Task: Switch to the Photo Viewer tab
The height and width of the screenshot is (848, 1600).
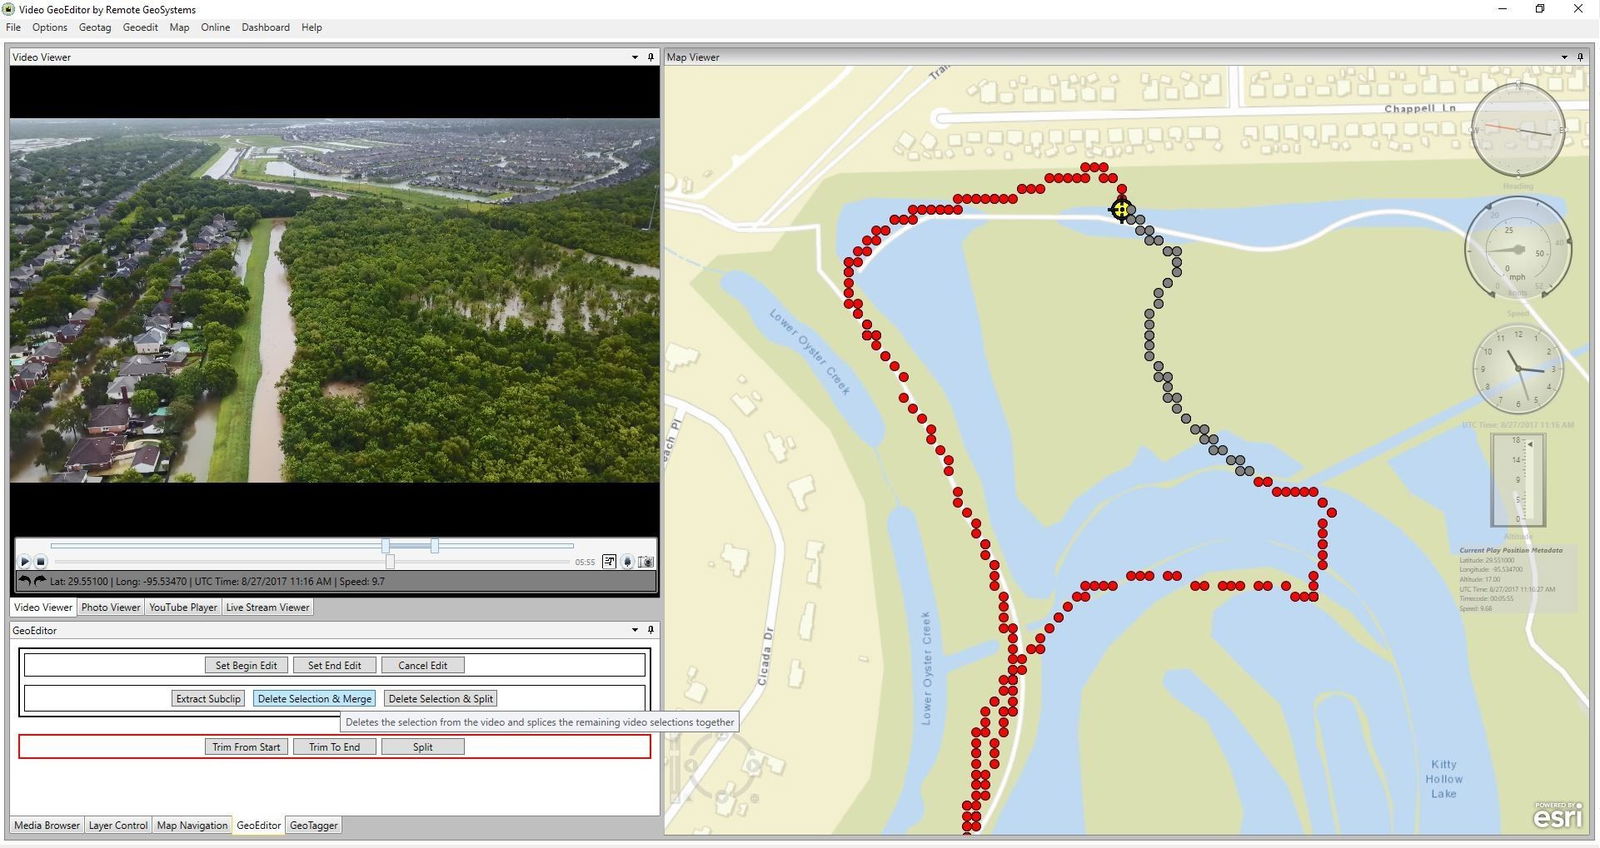Action: point(111,607)
